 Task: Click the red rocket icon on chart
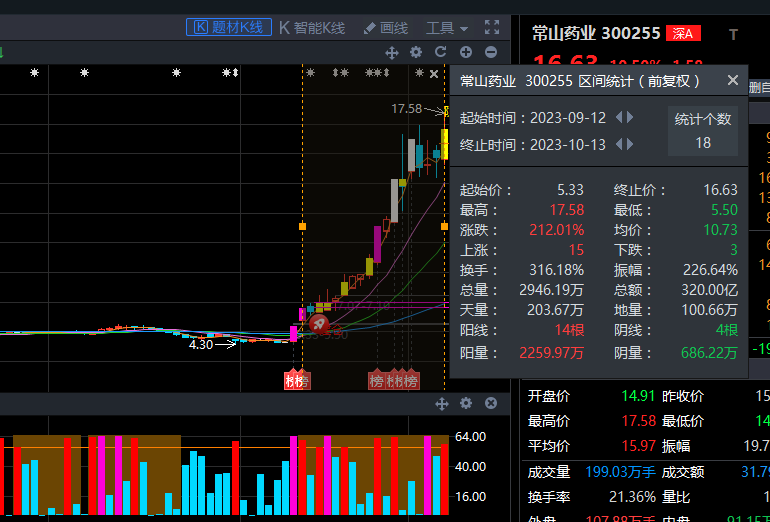pyautogui.click(x=319, y=324)
